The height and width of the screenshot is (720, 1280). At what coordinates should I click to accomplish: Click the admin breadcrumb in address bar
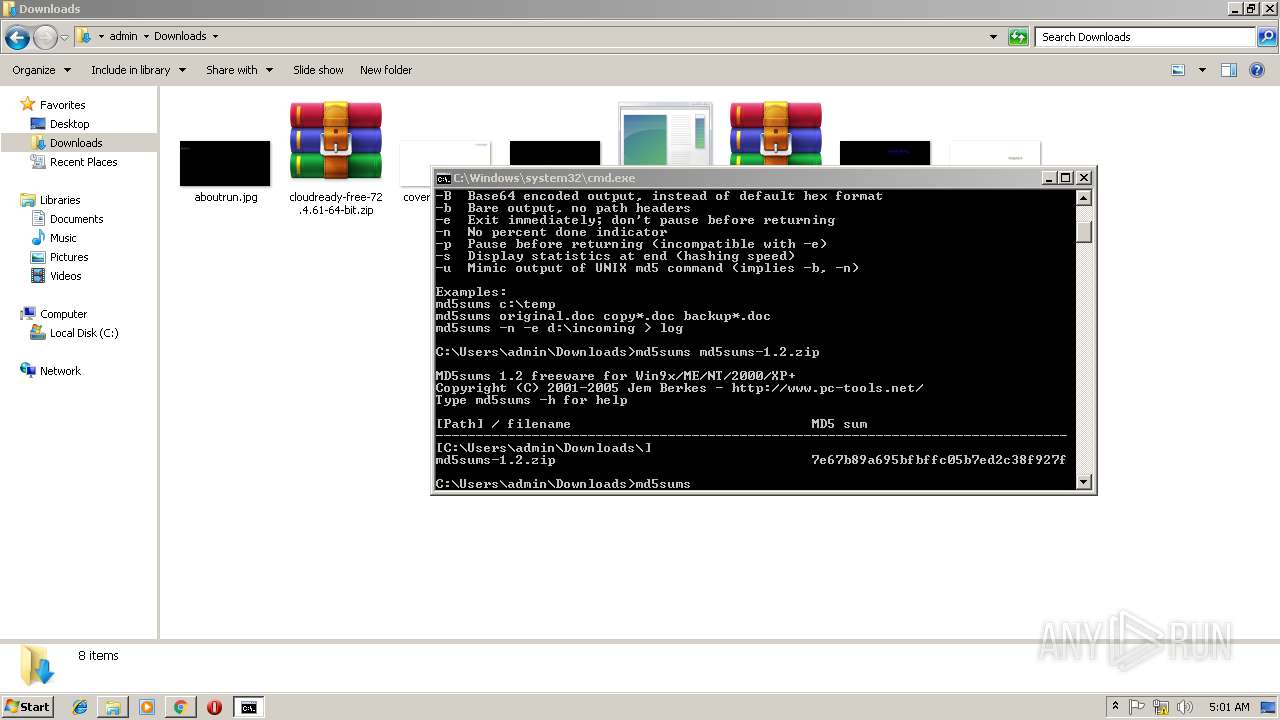click(123, 36)
